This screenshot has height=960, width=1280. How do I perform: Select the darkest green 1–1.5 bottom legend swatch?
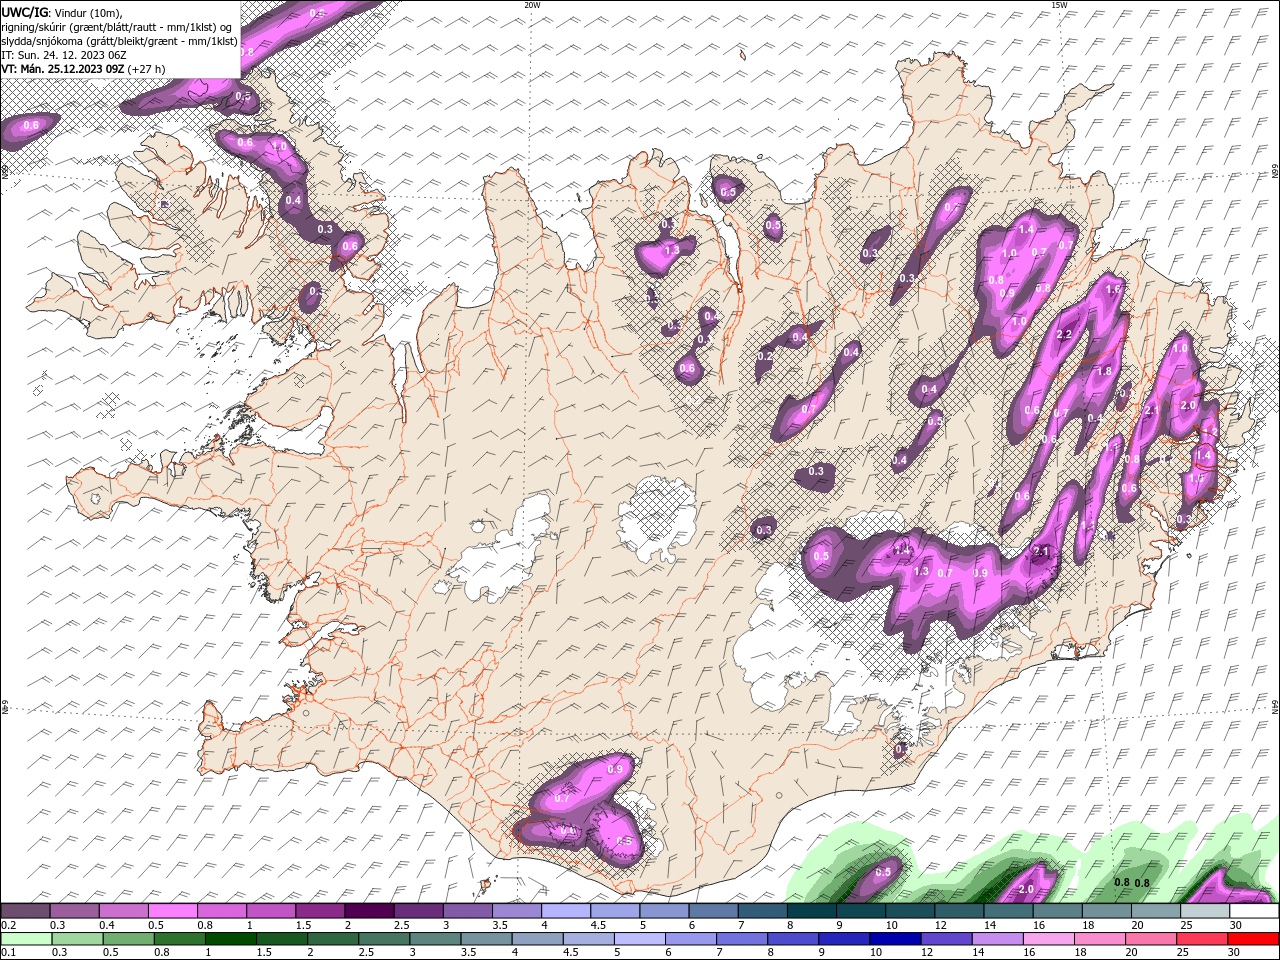pos(232,939)
